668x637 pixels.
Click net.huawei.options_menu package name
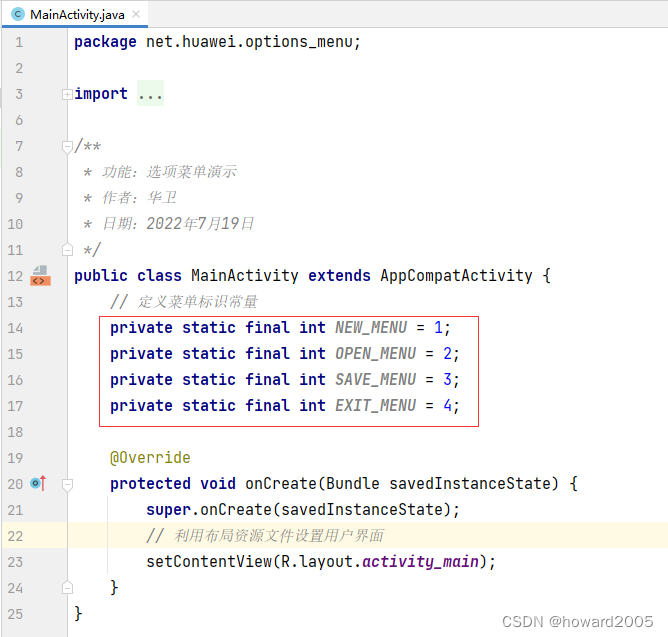tap(249, 42)
